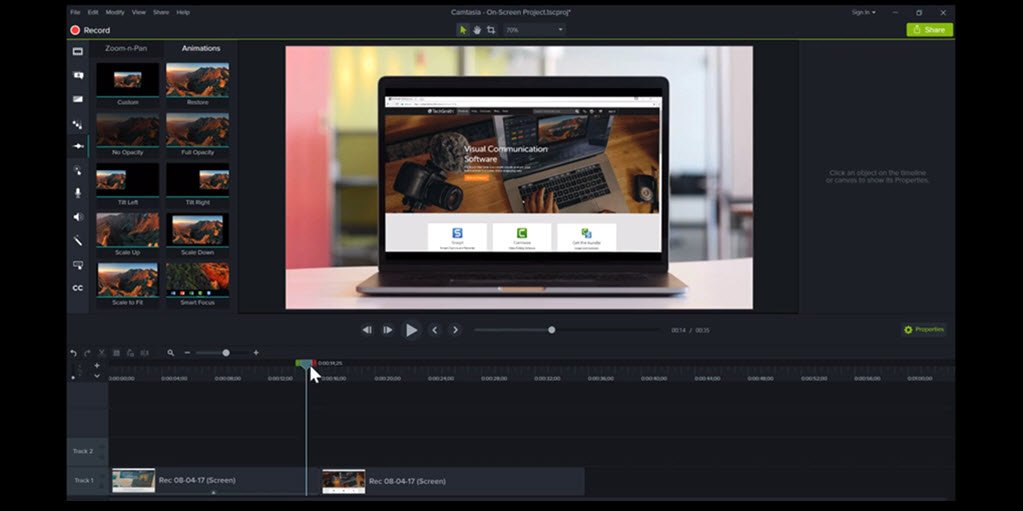Click the Track 1 label

tap(83, 480)
